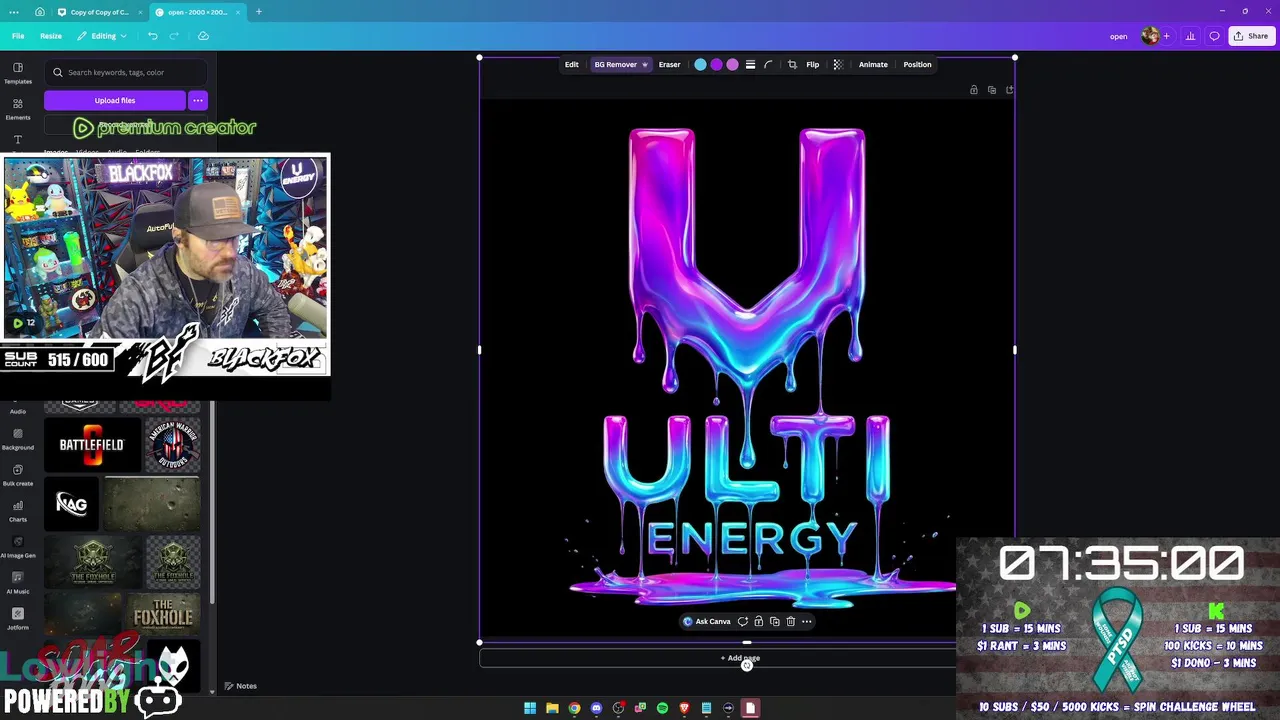Image resolution: width=1280 pixels, height=720 pixels.
Task: Select the Battlefield 6 upload thumbnail
Action: 92,445
